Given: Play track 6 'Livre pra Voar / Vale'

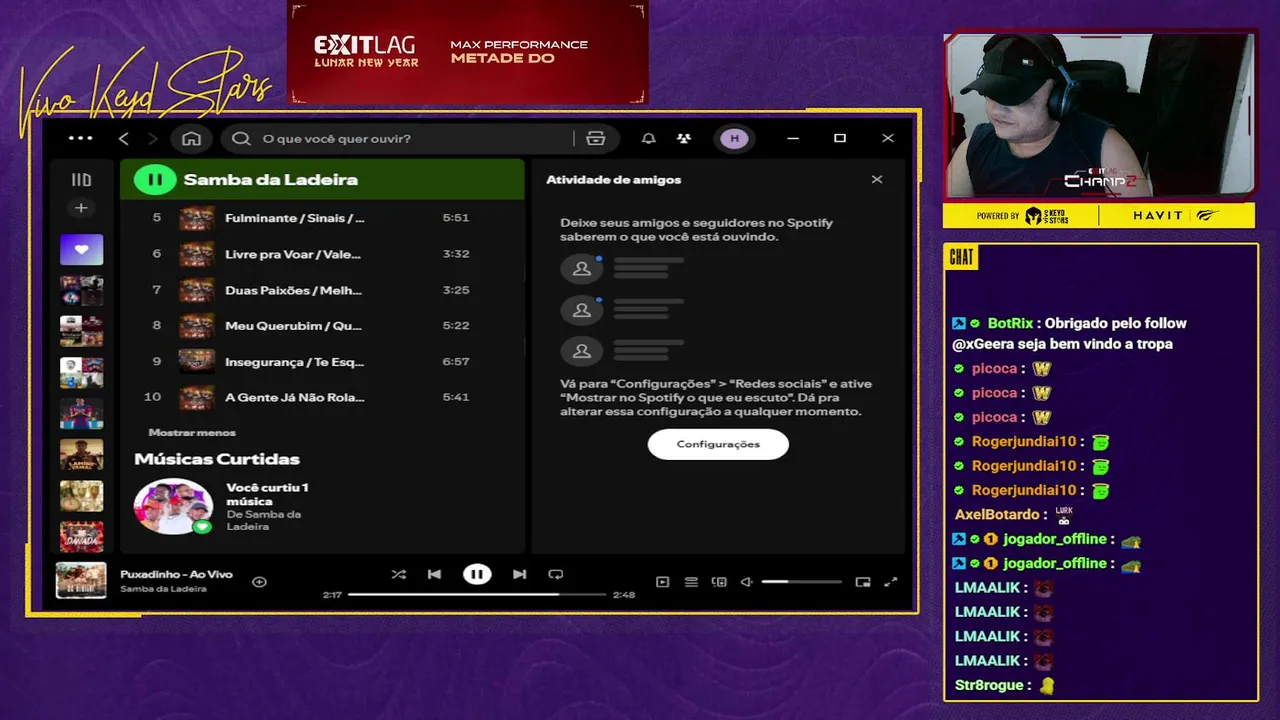Looking at the screenshot, I should [322, 254].
